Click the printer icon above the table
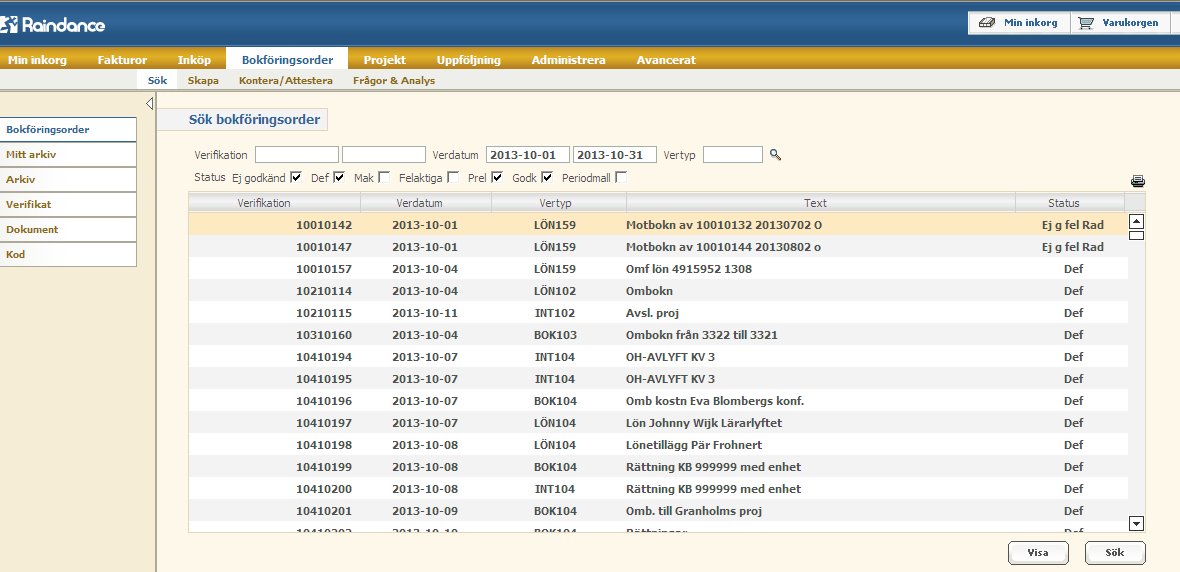Image resolution: width=1180 pixels, height=572 pixels. coord(1137,181)
